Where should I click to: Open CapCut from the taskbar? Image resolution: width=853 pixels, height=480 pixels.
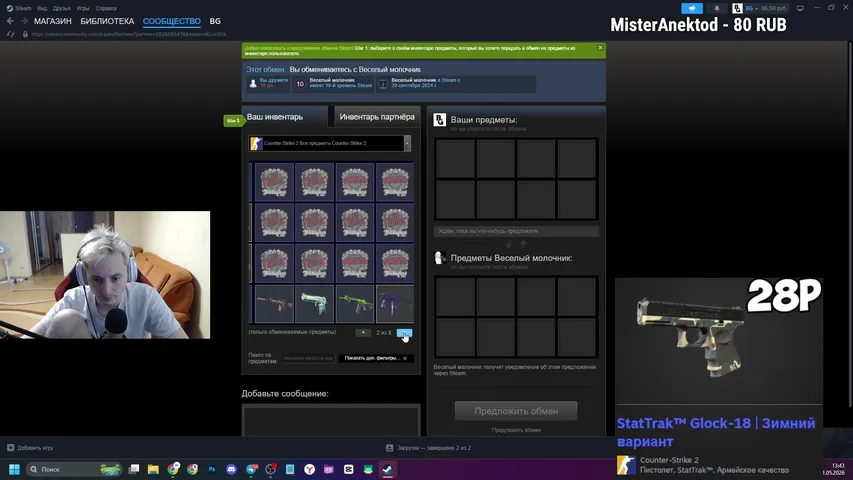click(x=349, y=469)
